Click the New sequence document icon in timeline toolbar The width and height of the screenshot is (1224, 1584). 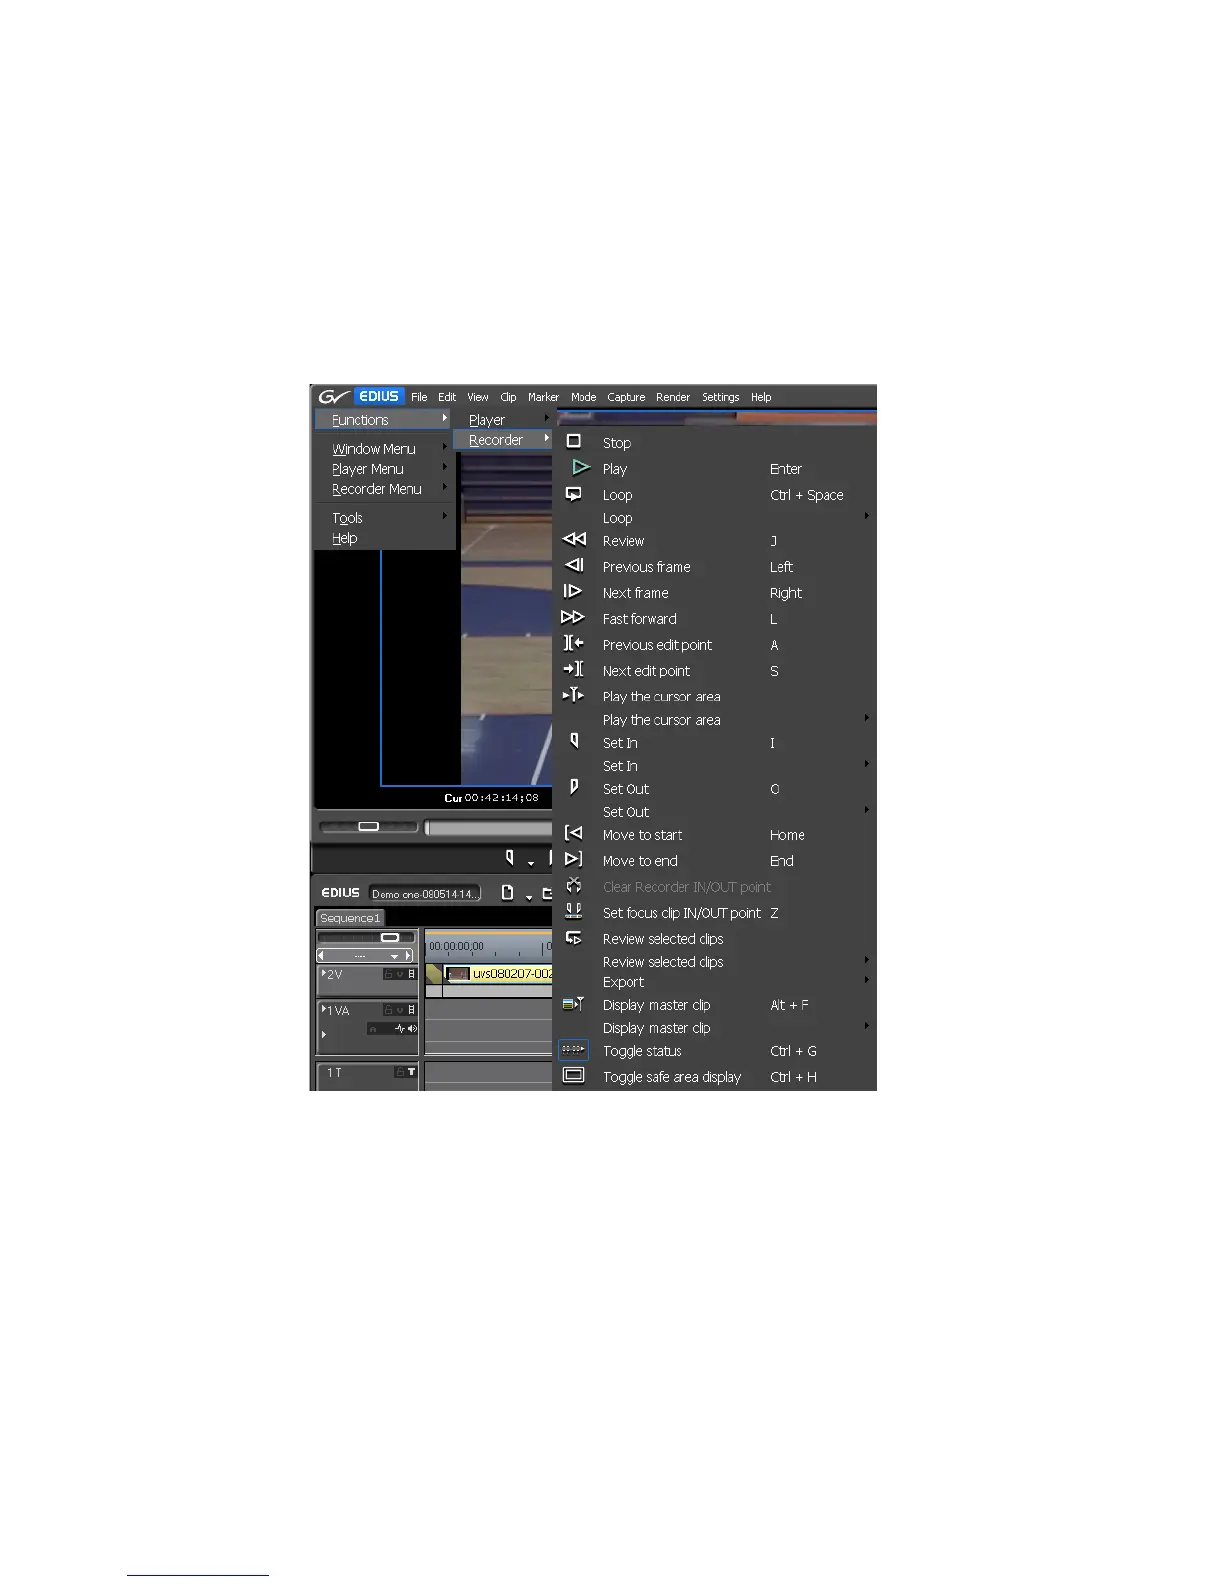click(x=508, y=892)
